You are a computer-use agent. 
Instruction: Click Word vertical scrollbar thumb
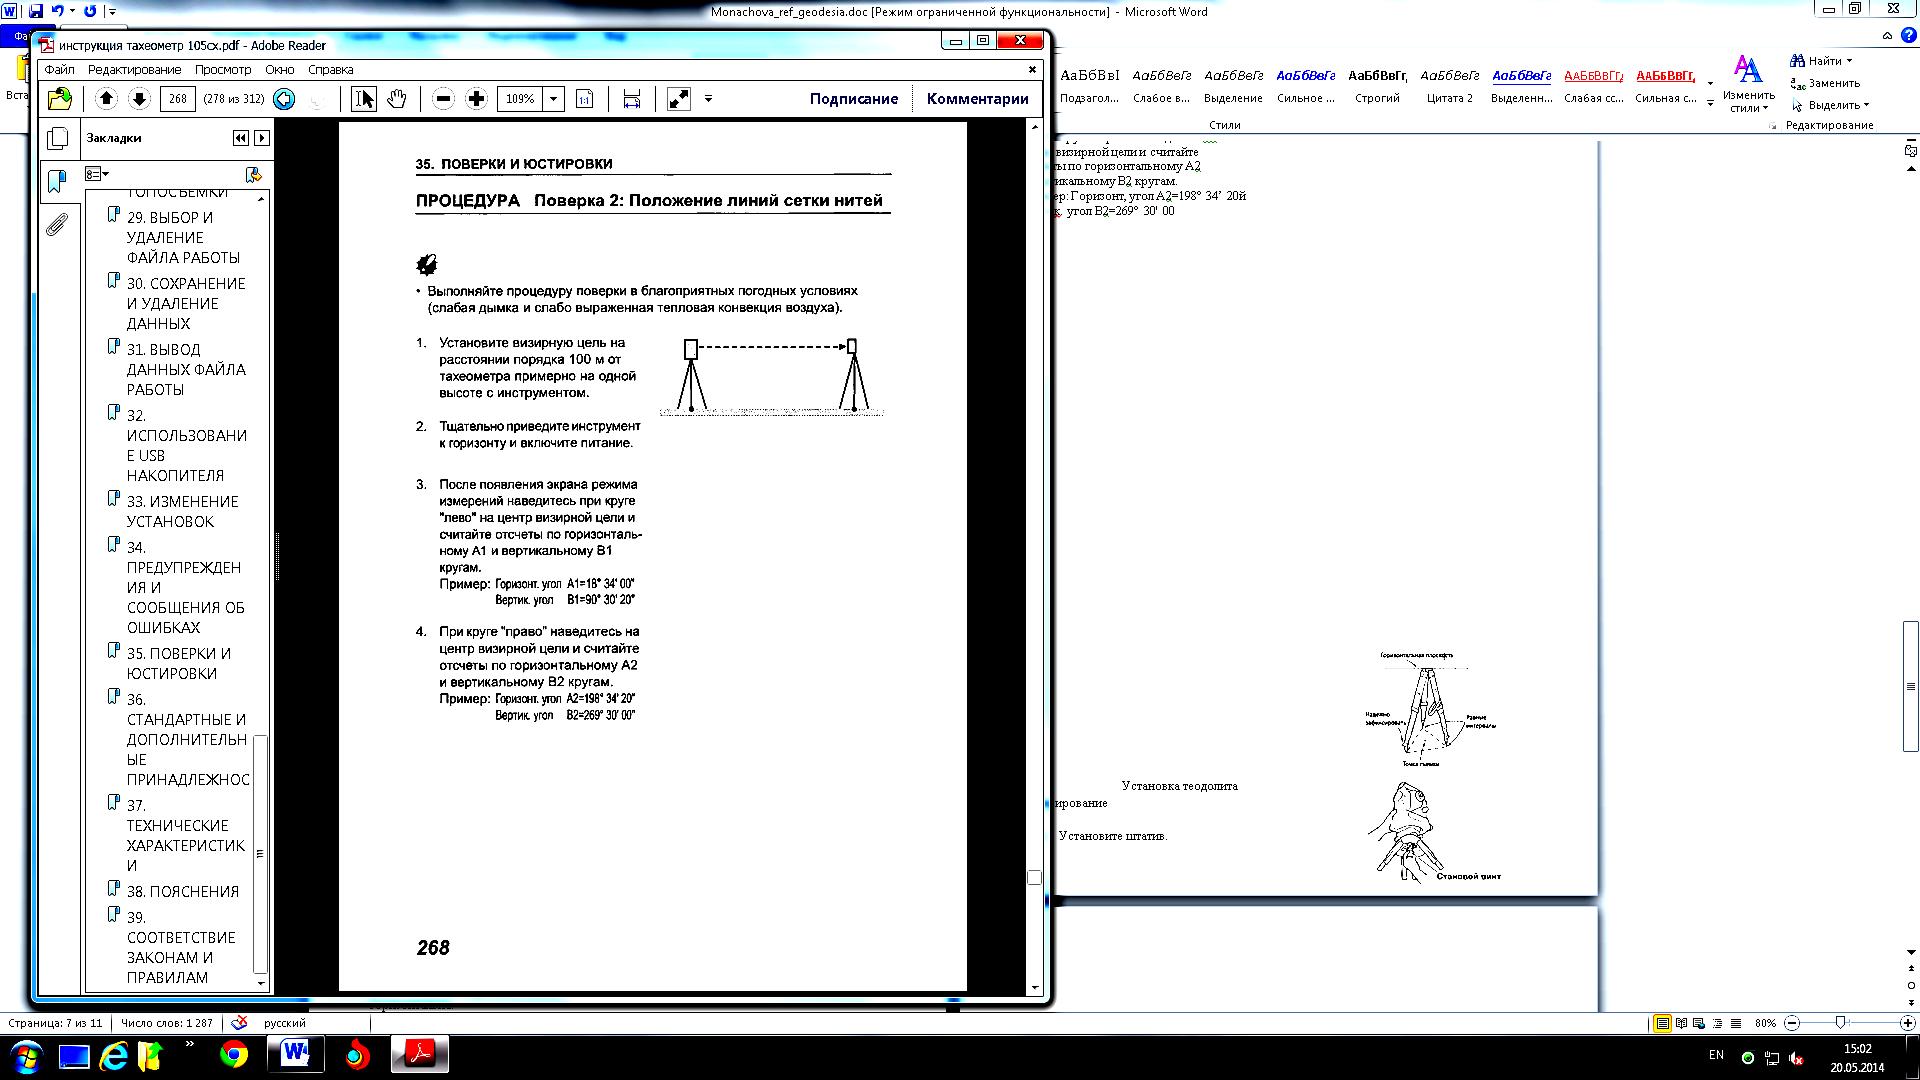(x=1910, y=686)
